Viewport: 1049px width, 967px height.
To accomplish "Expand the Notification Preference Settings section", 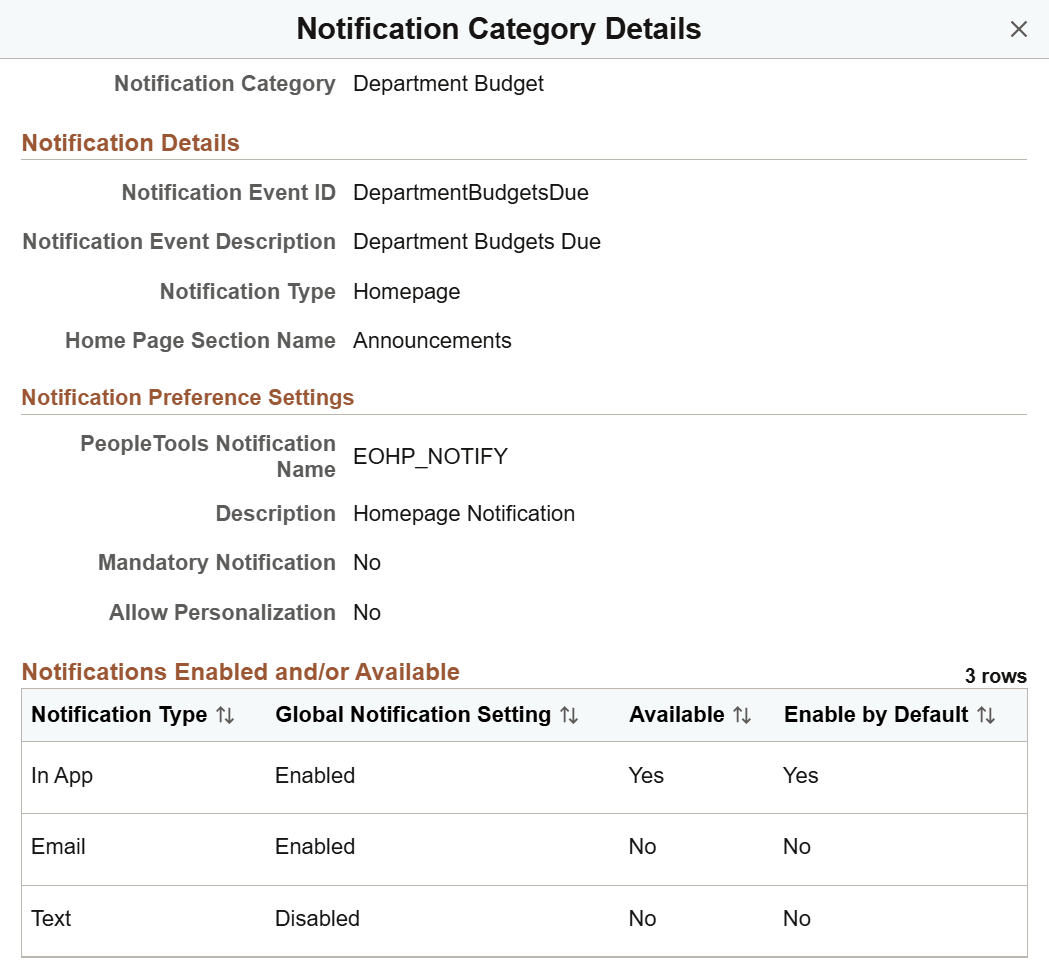I will click(x=187, y=397).
